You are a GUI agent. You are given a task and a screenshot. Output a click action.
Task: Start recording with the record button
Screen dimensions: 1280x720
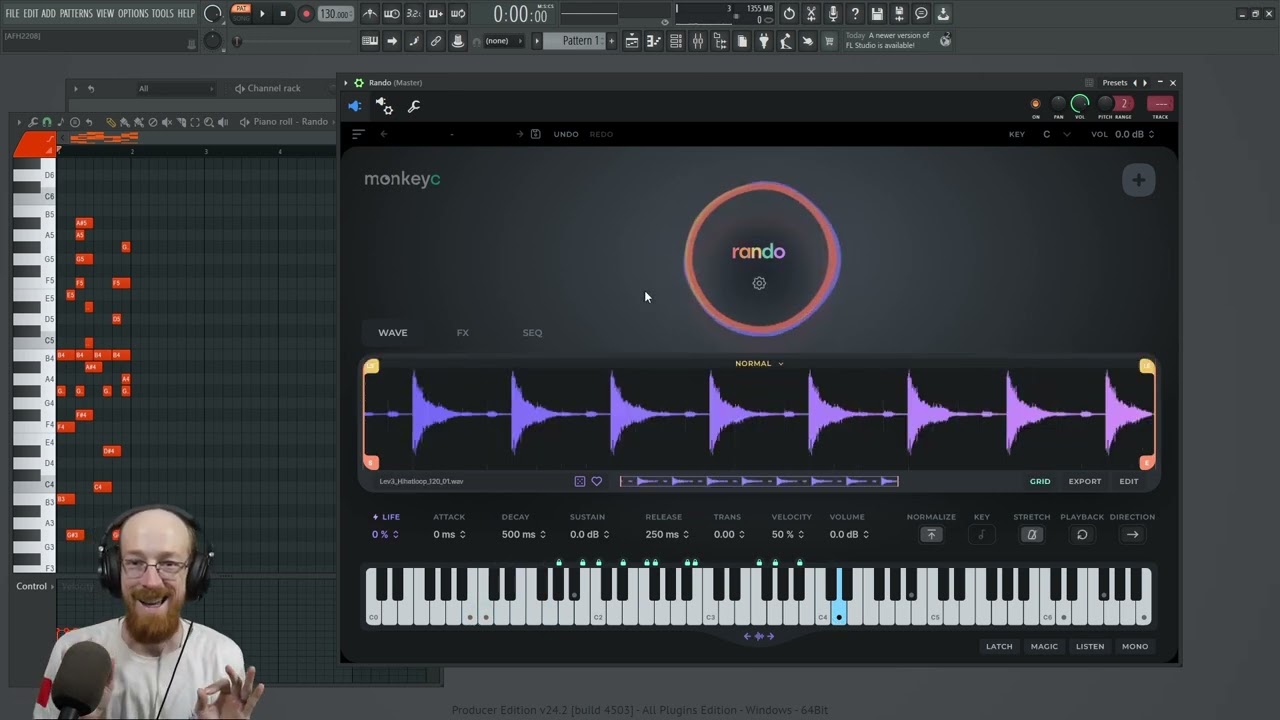tap(306, 14)
